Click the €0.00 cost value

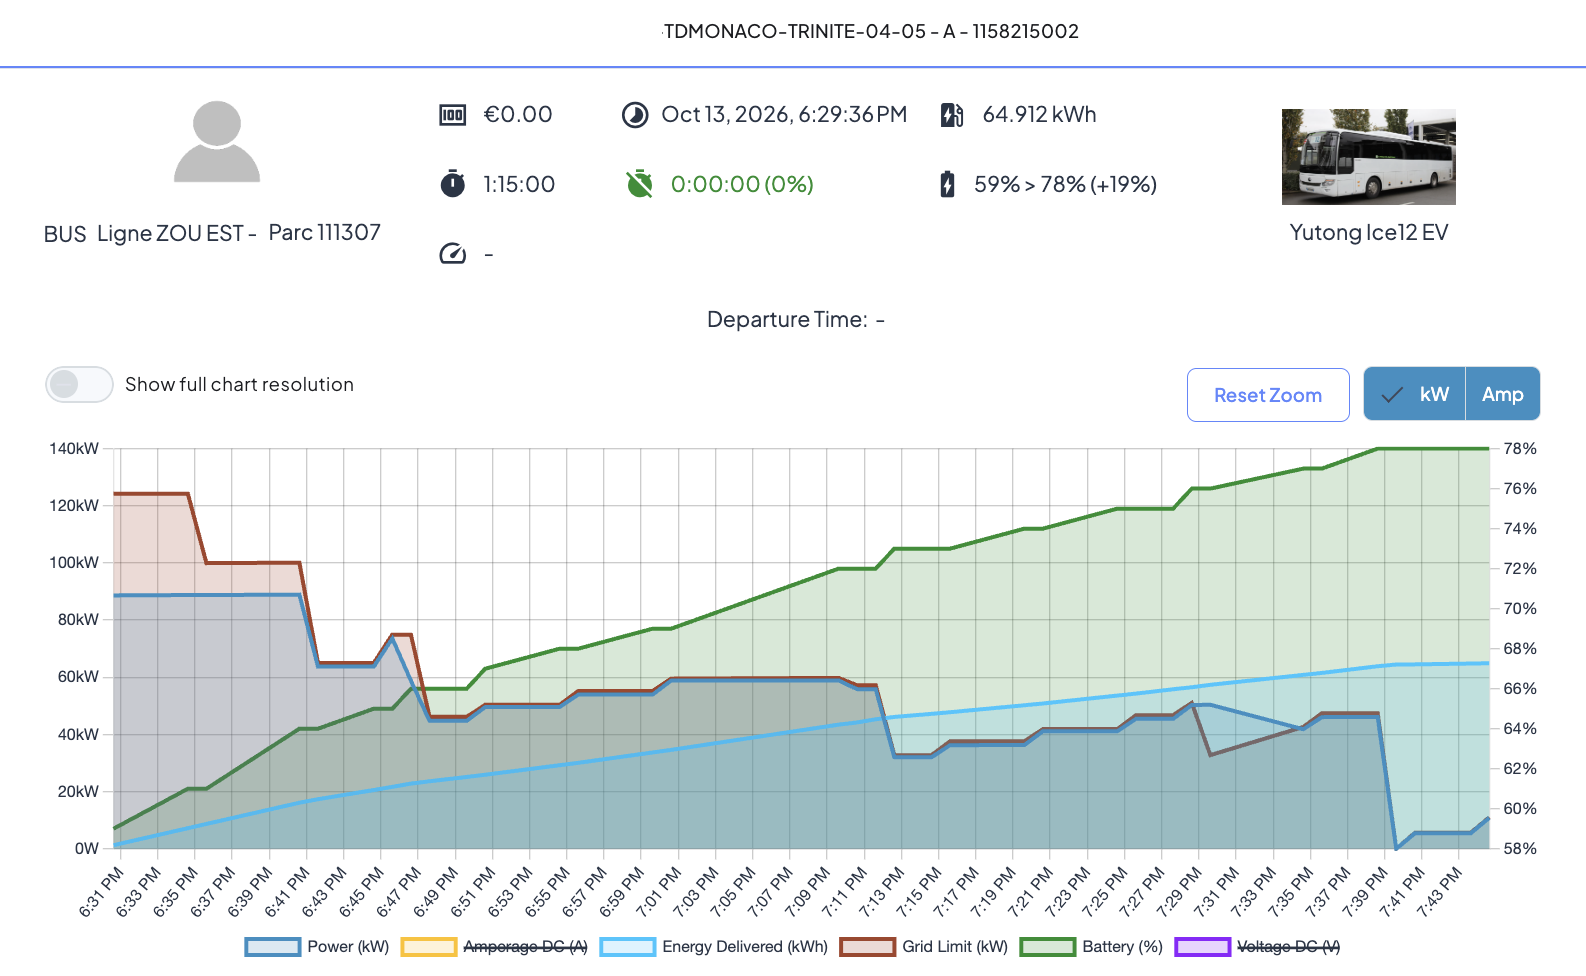pyautogui.click(x=518, y=115)
